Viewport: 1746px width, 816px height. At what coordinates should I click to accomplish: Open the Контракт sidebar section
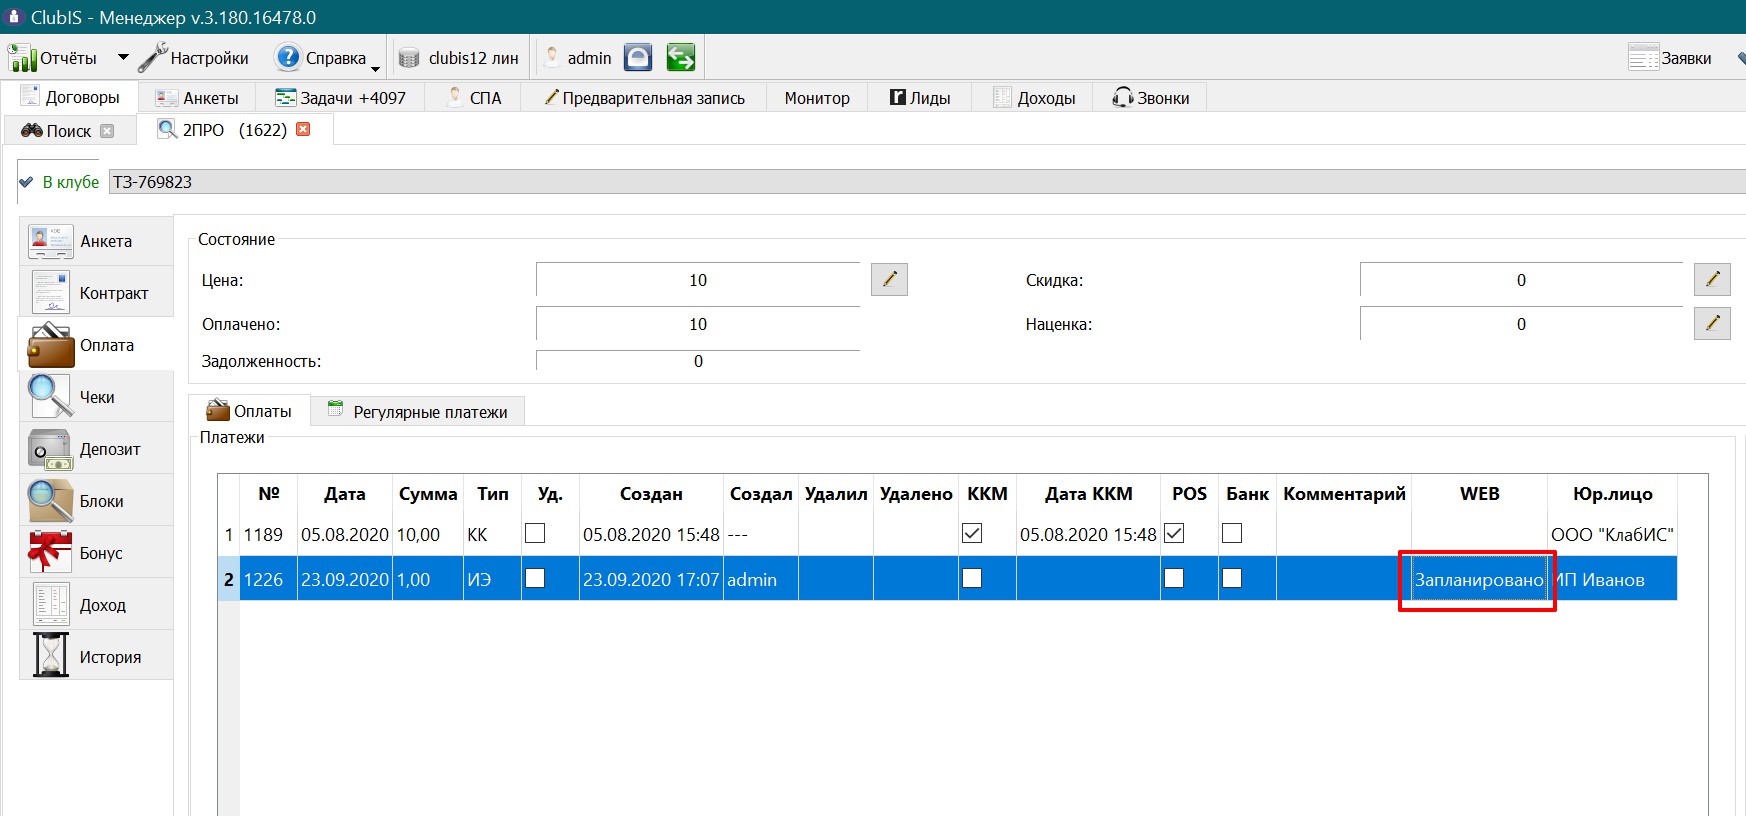tap(96, 293)
